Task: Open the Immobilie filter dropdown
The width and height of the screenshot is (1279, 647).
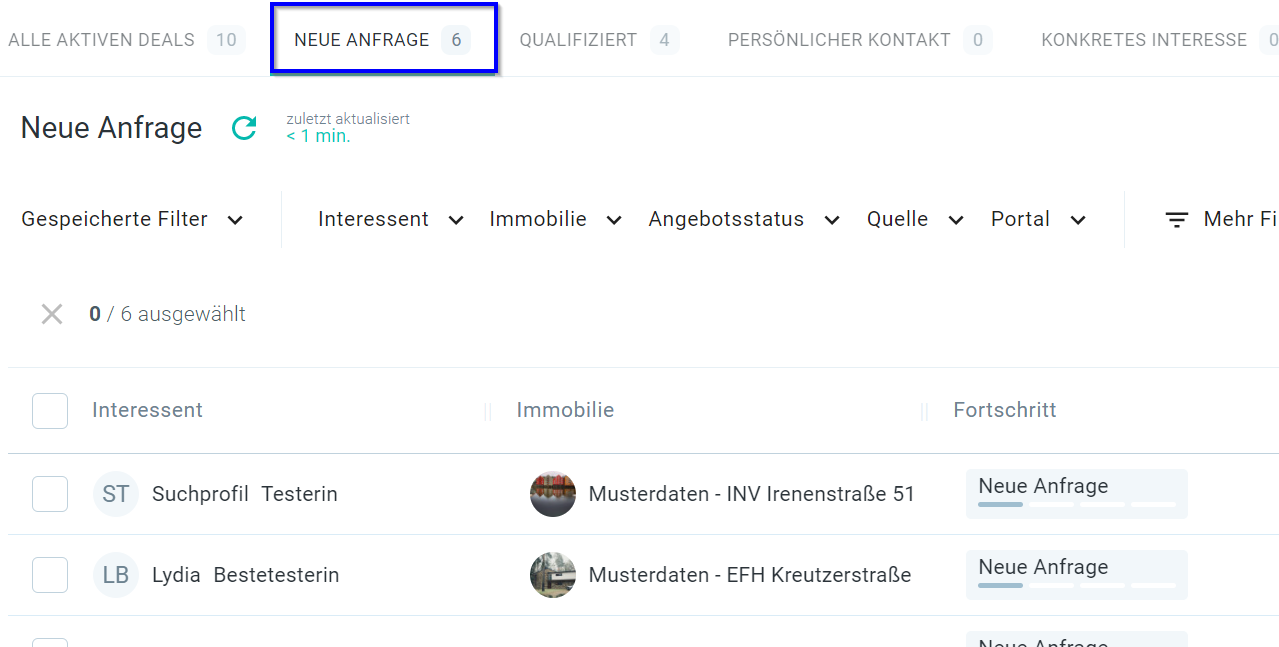Action: [555, 220]
